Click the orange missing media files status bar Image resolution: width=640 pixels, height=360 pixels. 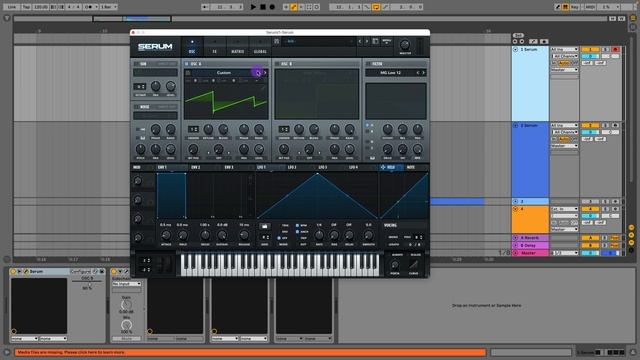click(251, 352)
